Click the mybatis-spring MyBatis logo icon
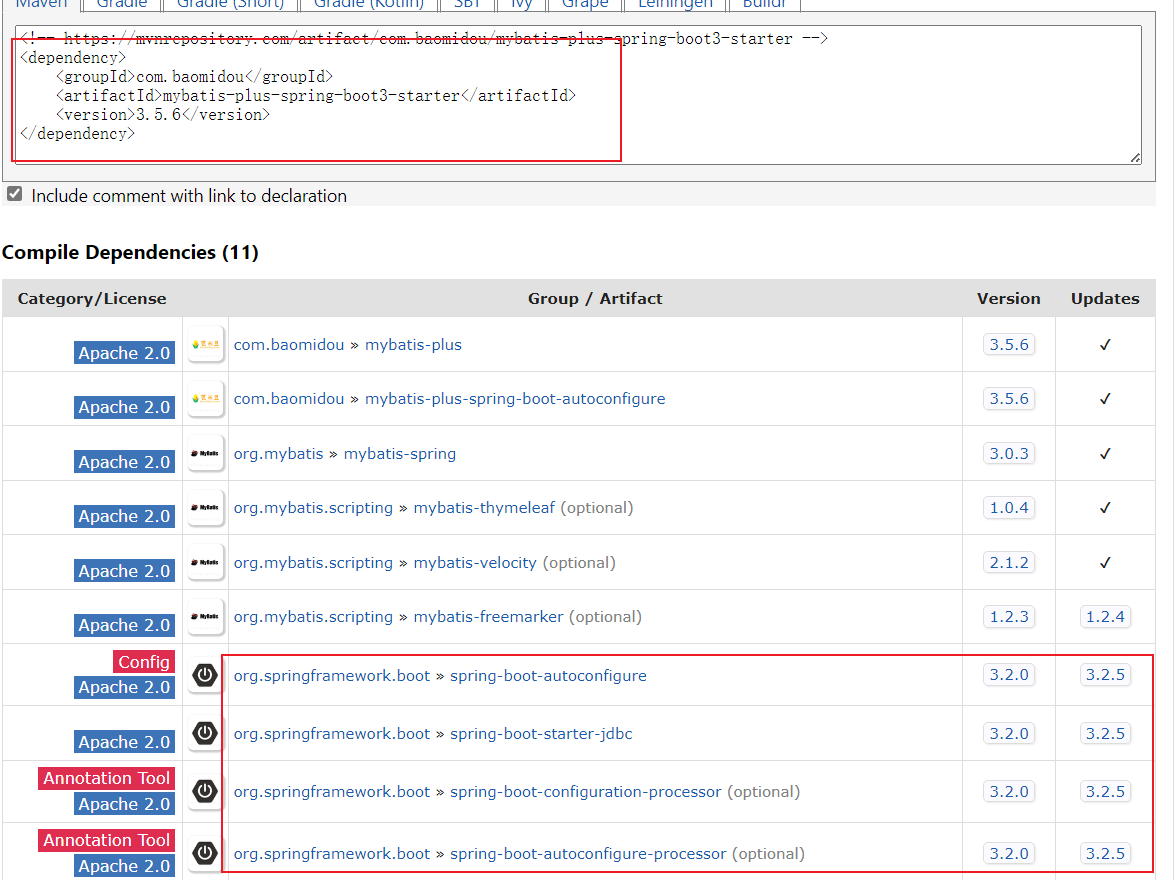Image resolution: width=1175 pixels, height=880 pixels. (205, 453)
